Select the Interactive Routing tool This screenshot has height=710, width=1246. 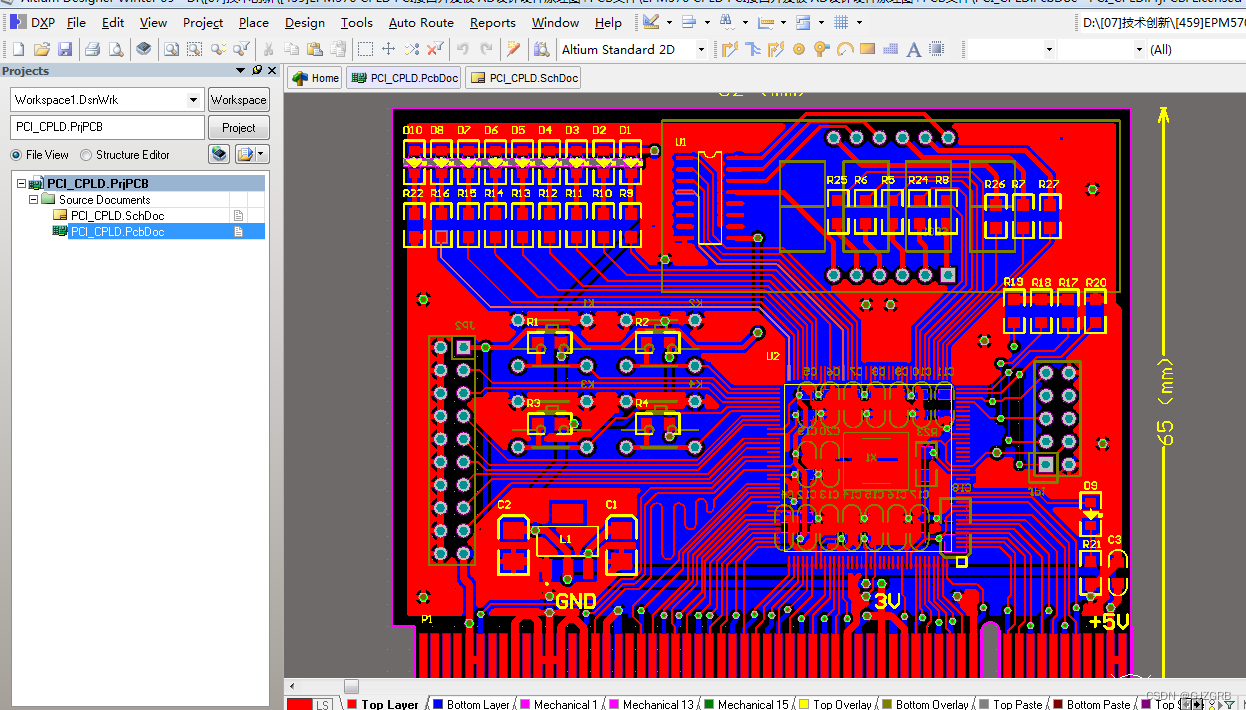pyautogui.click(x=728, y=48)
